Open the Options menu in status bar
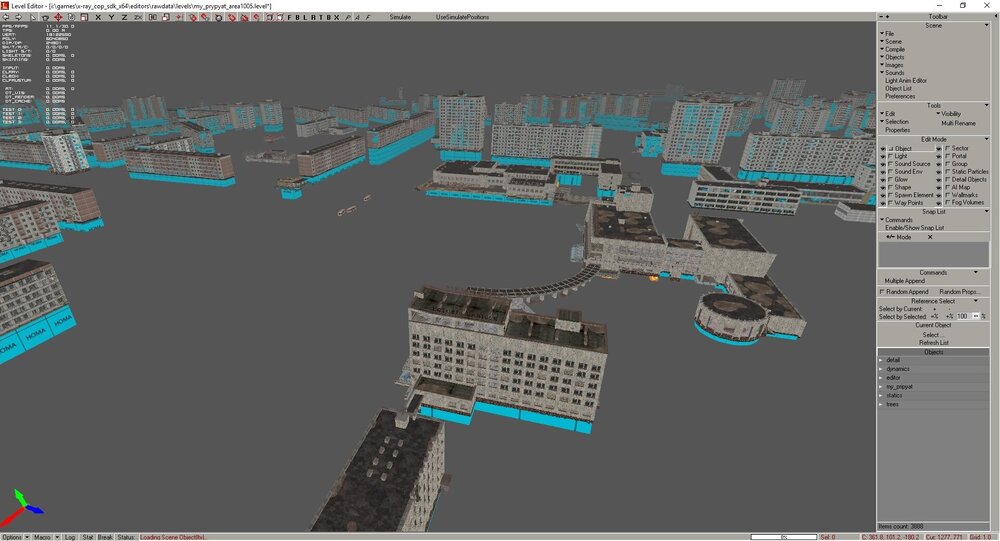 (14, 537)
